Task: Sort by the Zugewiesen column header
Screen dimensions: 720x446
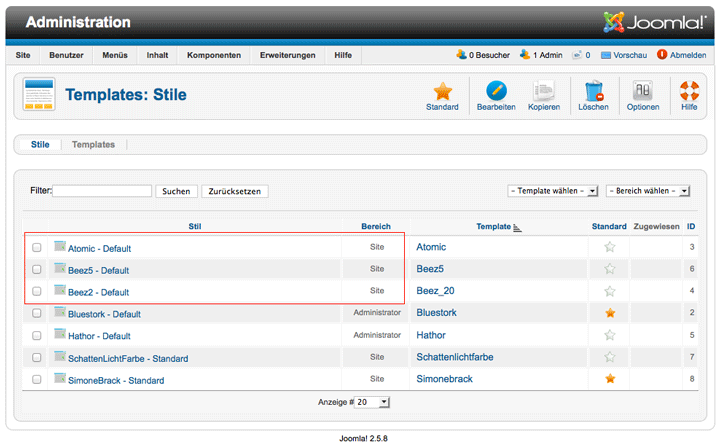Action: (x=656, y=226)
